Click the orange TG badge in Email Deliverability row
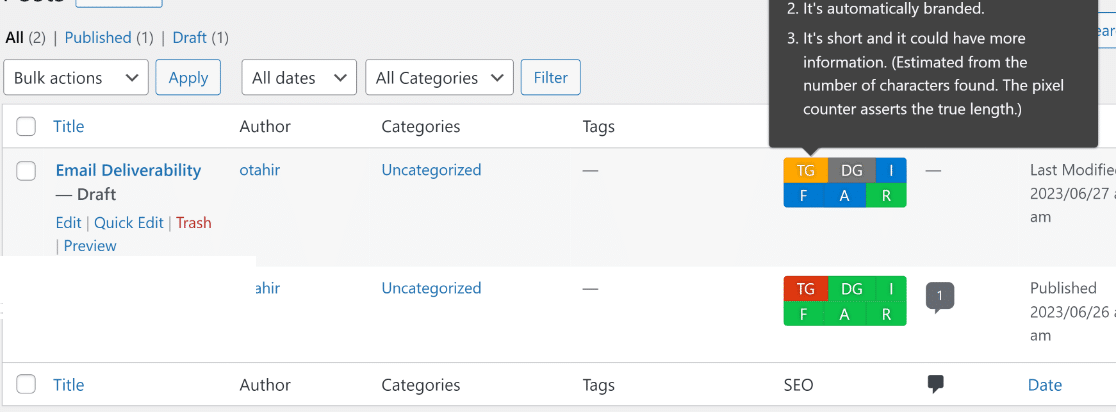This screenshot has height=412, width=1116. pos(806,170)
